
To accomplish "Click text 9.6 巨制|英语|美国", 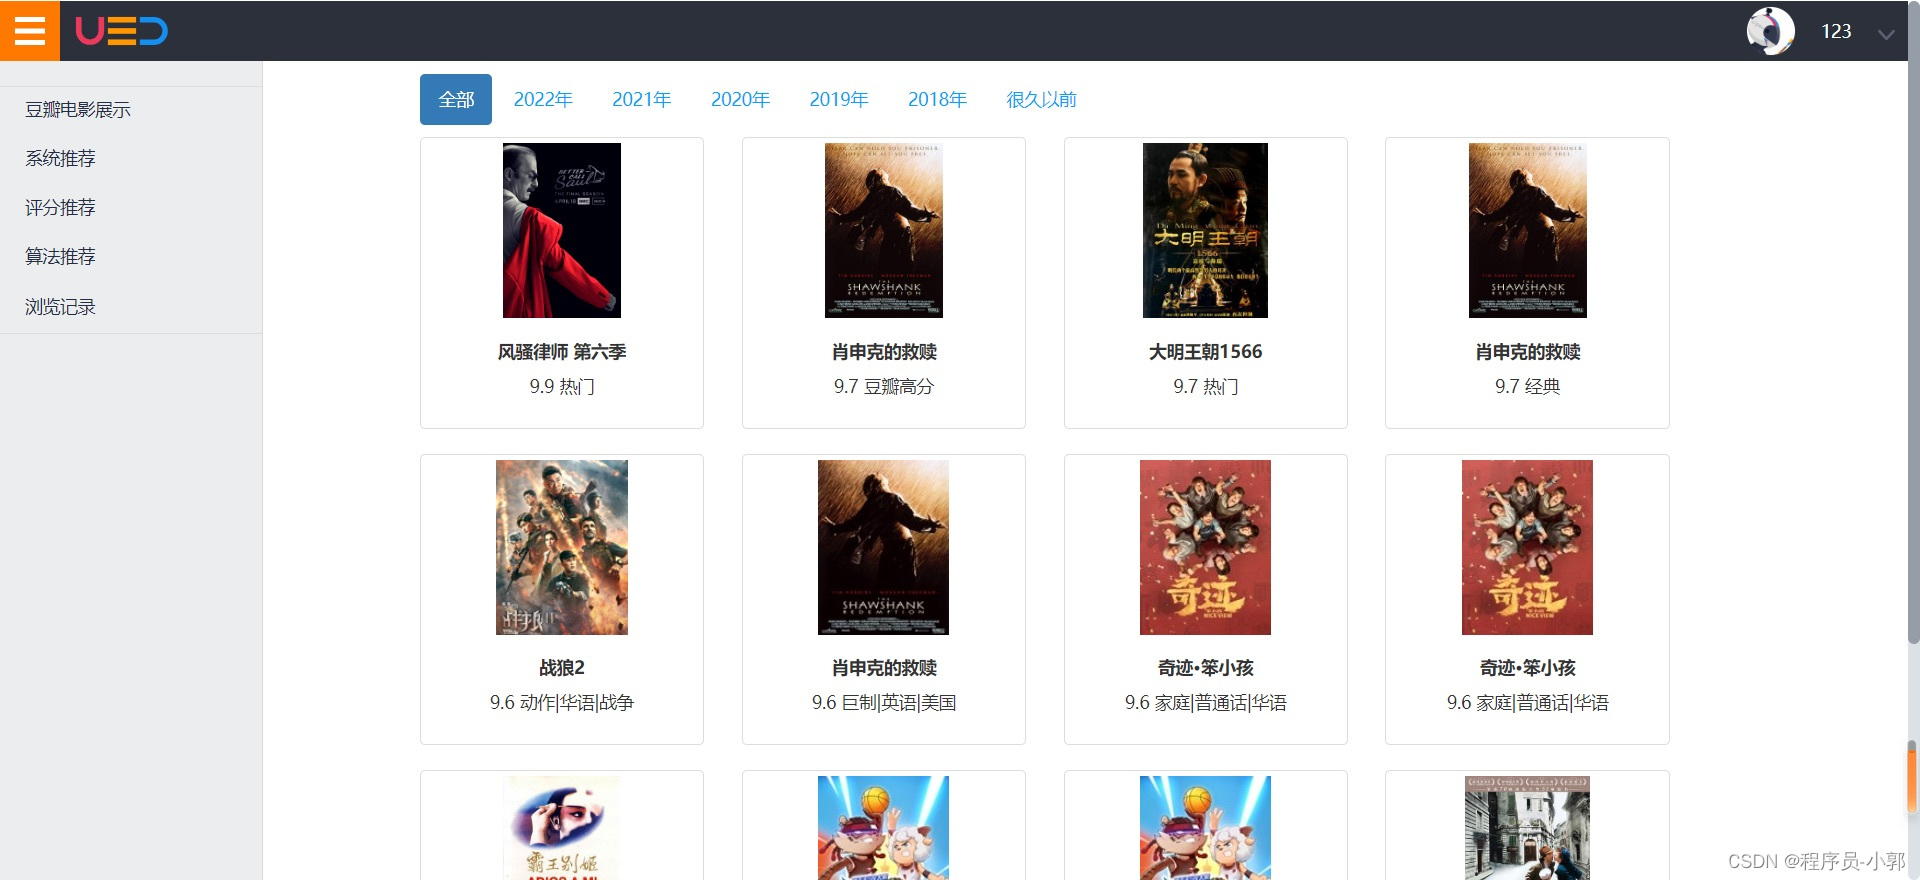I will point(884,703).
